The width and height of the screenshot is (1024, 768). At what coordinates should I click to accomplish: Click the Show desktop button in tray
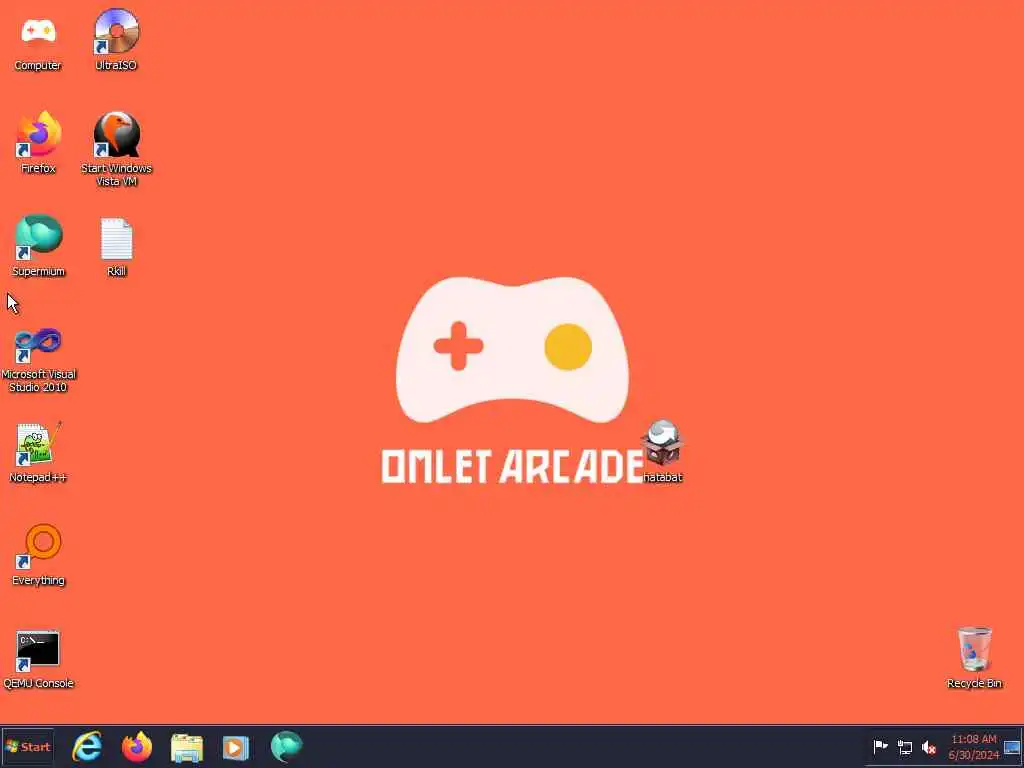[x=1012, y=747]
